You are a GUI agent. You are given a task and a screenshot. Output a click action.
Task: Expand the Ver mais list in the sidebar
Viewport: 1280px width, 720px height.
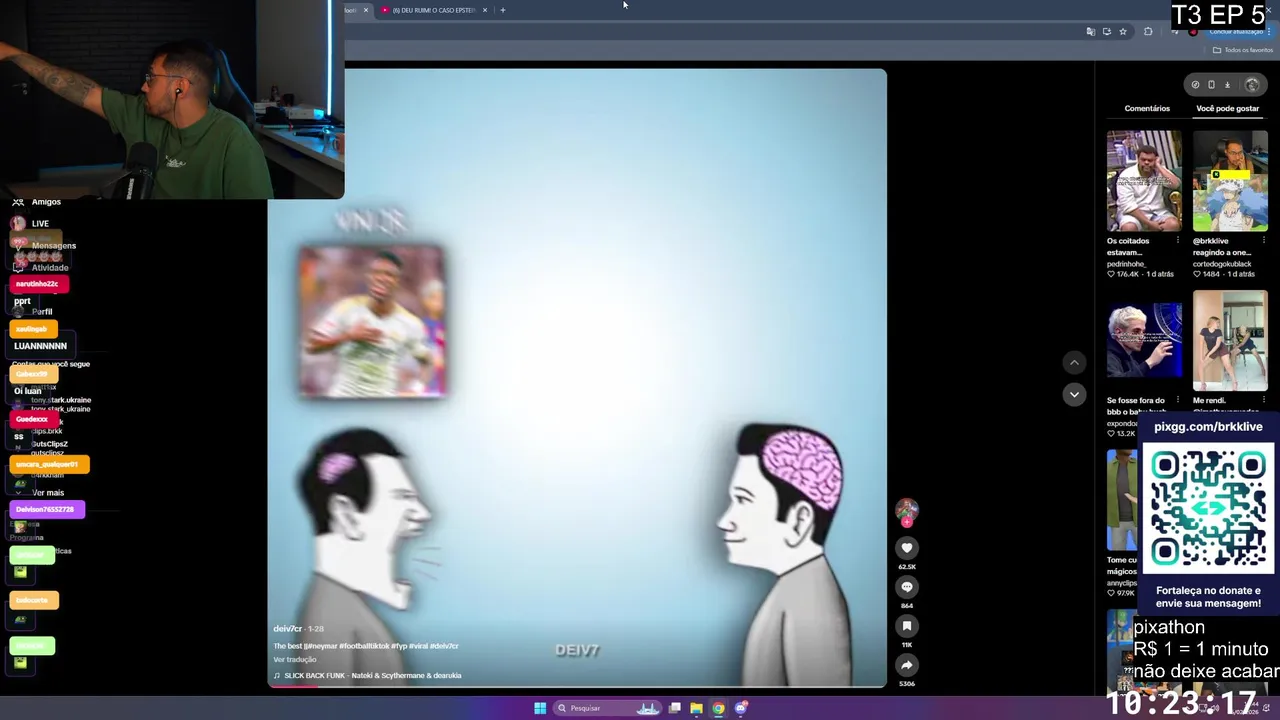click(48, 493)
